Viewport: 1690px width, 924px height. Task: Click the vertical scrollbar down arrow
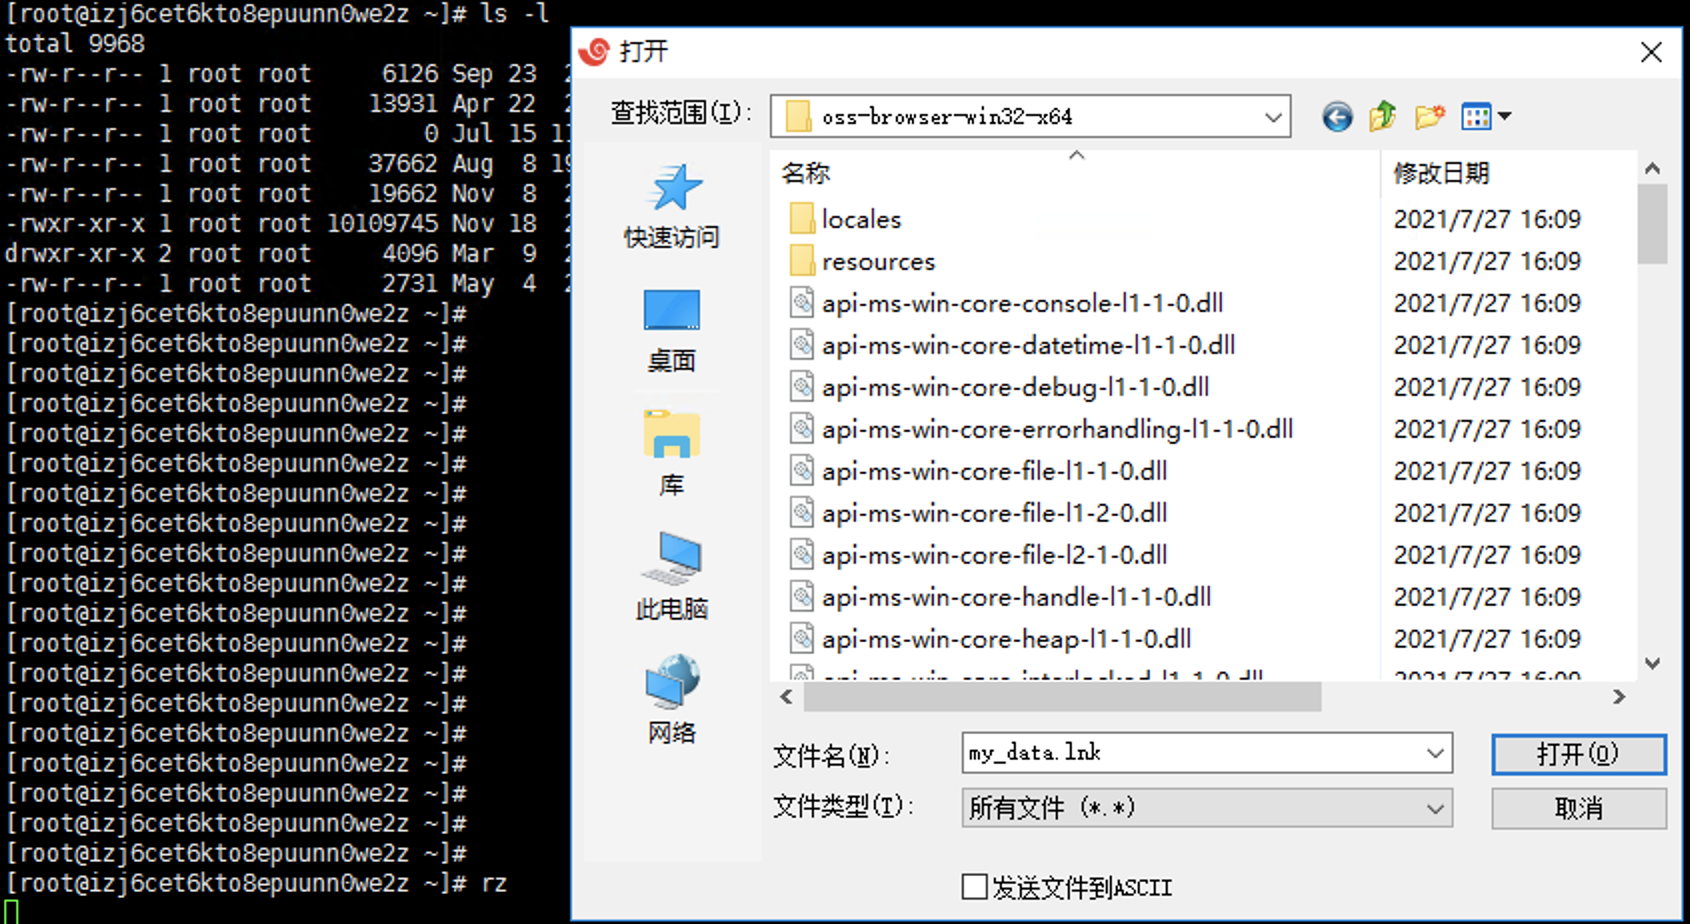(1652, 664)
